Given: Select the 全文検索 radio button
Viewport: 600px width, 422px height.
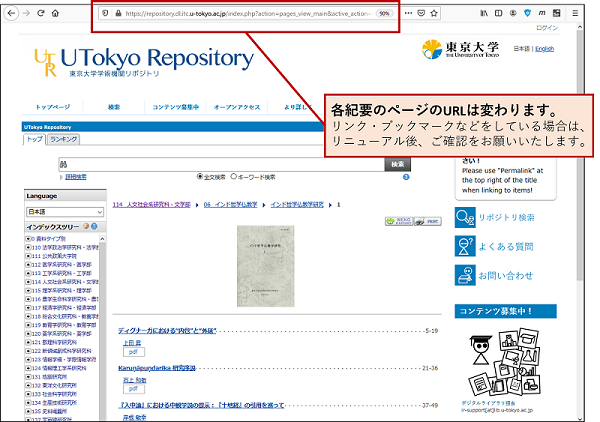Looking at the screenshot, I should pos(199,176).
